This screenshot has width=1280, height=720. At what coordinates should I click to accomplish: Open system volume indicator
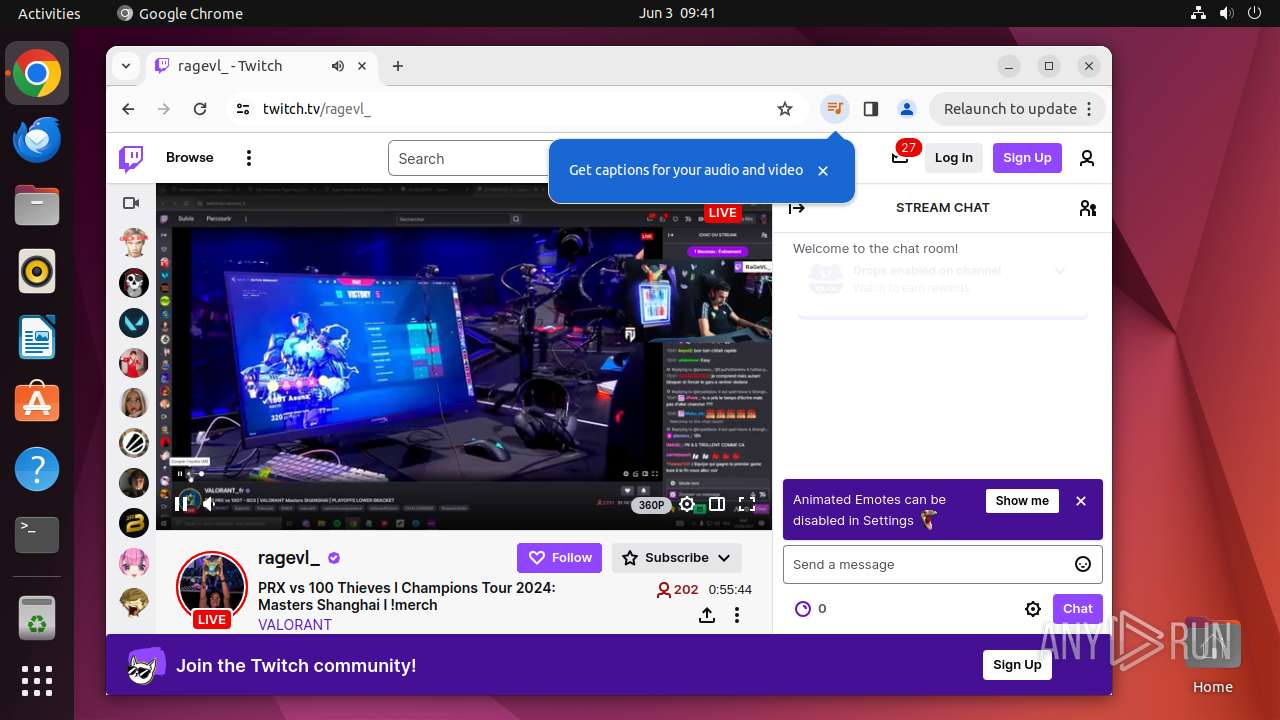click(x=1227, y=13)
